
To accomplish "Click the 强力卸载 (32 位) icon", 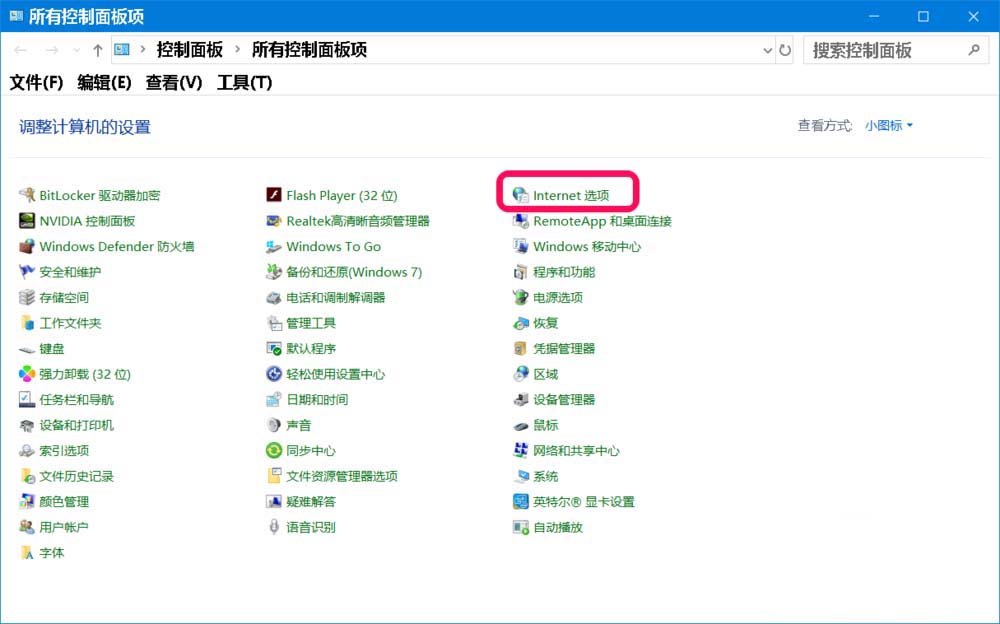I will click(27, 374).
